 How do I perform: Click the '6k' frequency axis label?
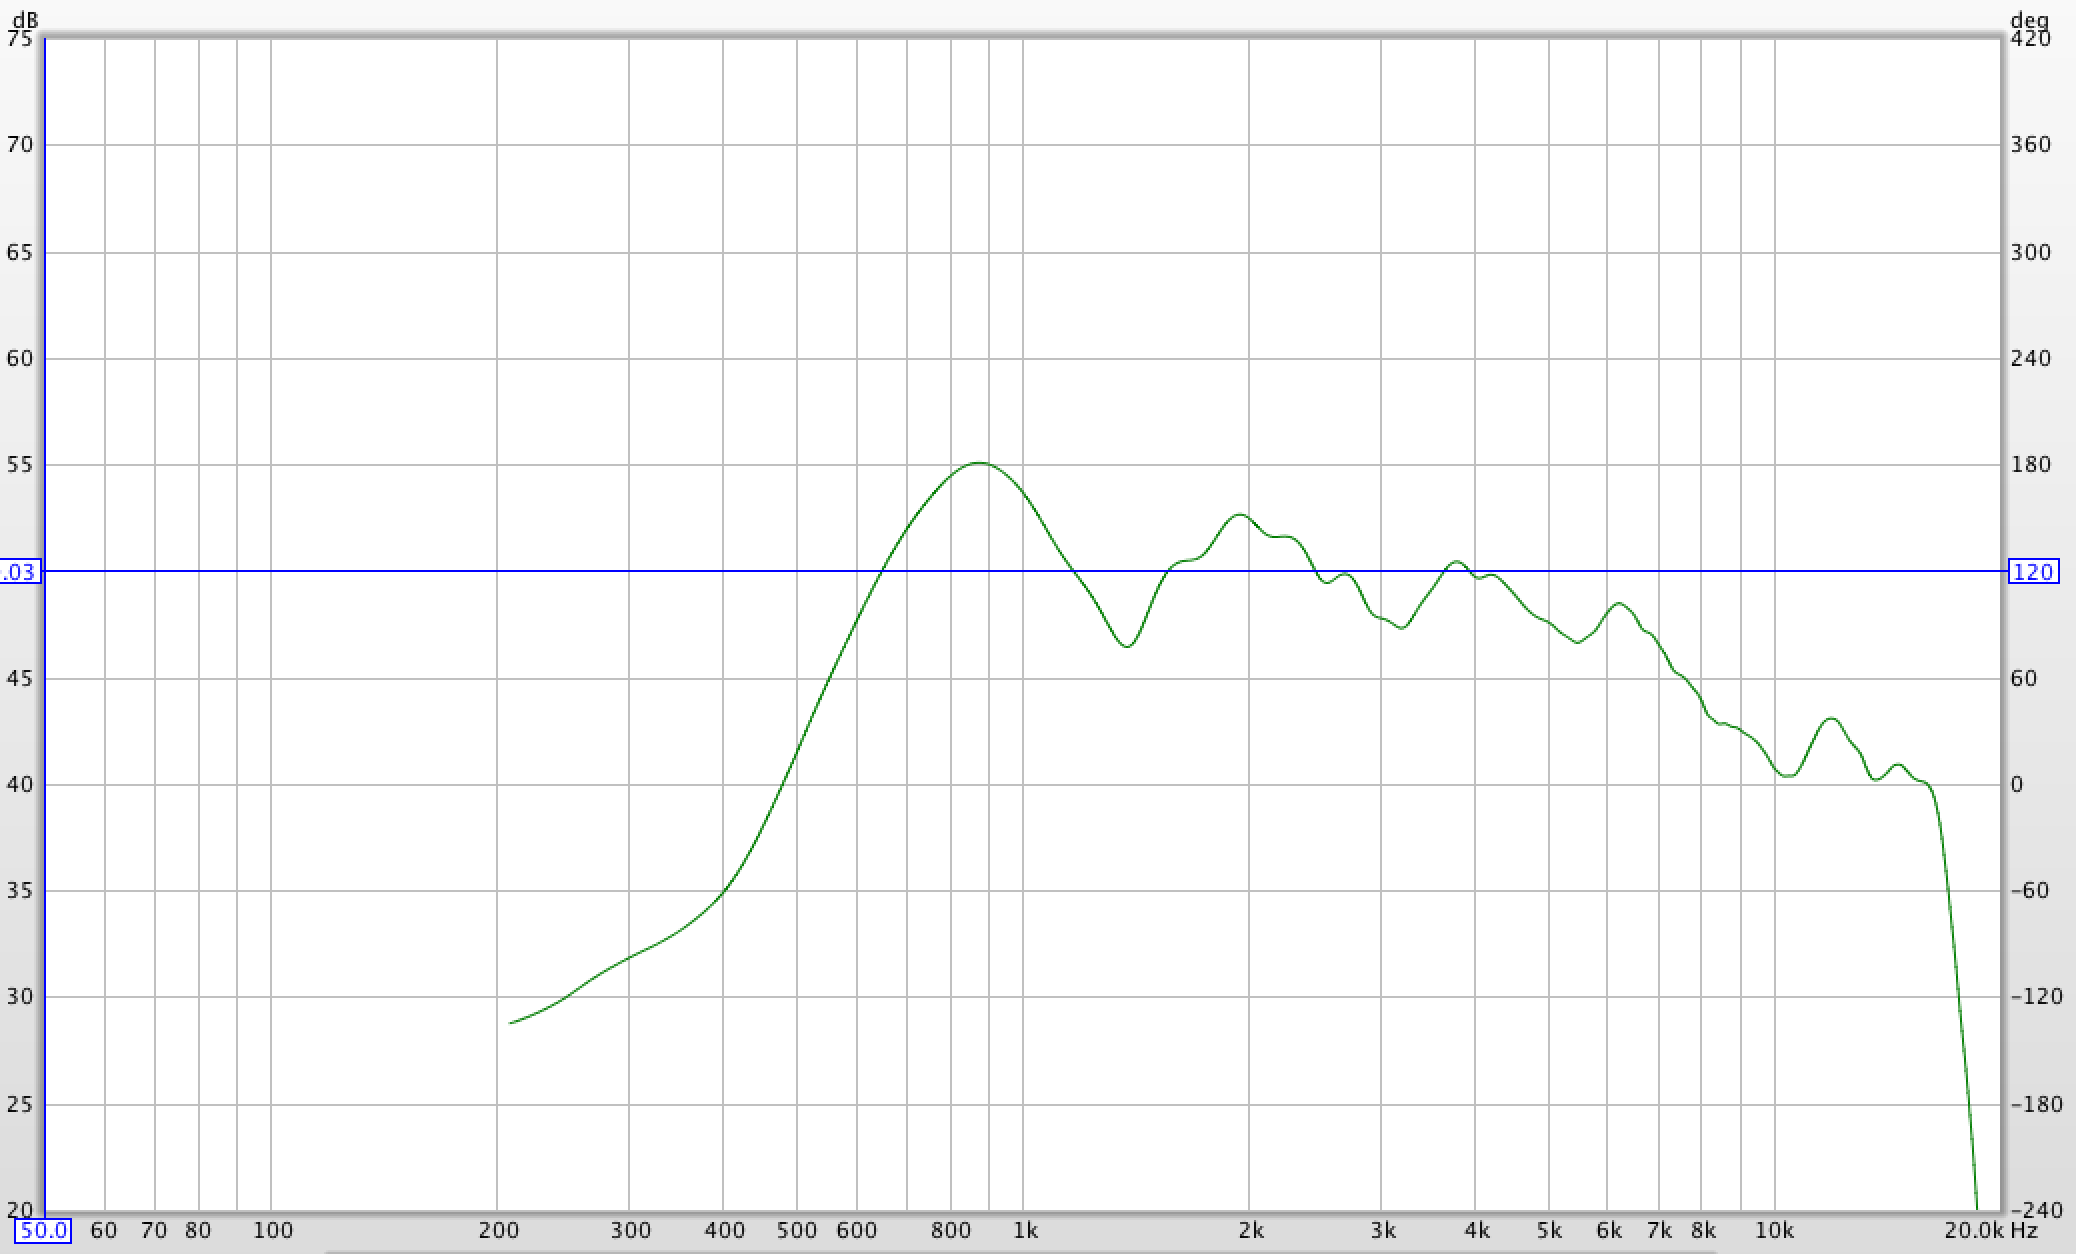point(1609,1230)
